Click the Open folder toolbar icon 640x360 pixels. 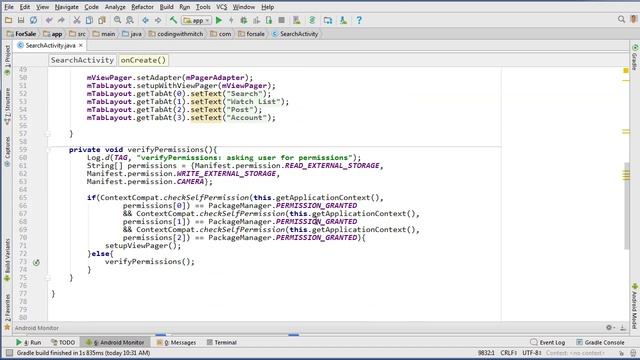[8, 20]
